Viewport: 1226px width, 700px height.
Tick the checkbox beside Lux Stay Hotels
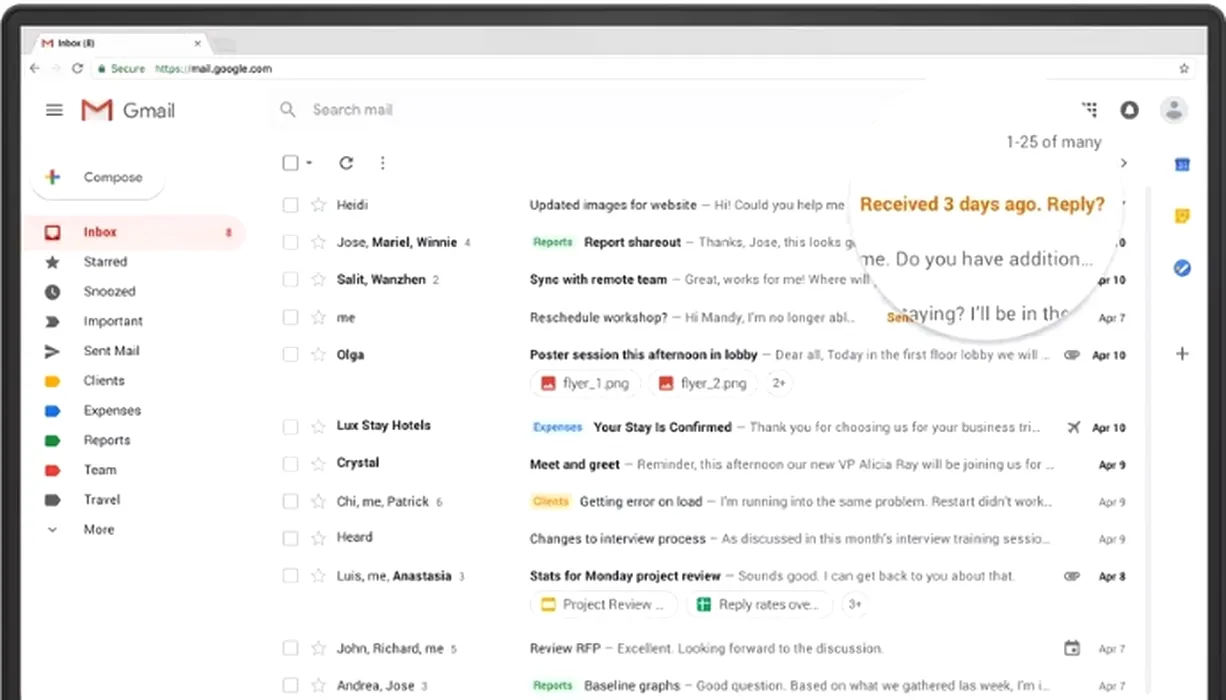coord(290,427)
